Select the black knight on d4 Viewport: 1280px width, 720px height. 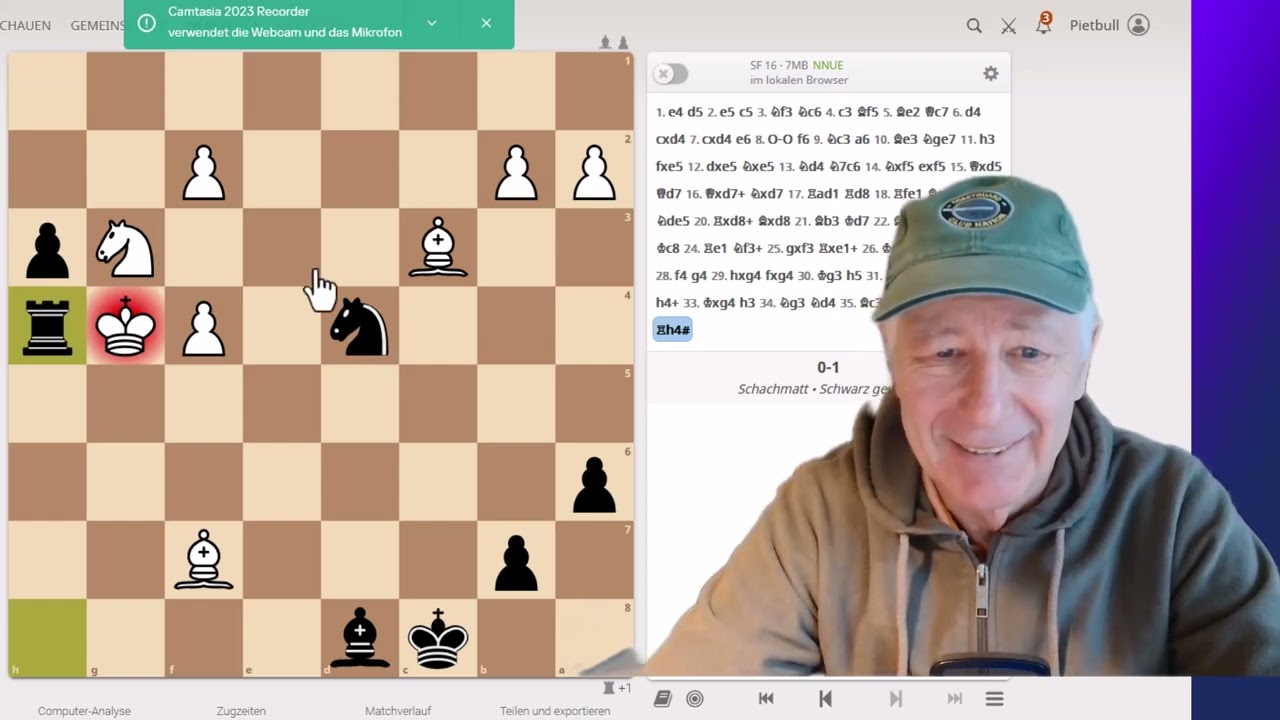tap(359, 326)
